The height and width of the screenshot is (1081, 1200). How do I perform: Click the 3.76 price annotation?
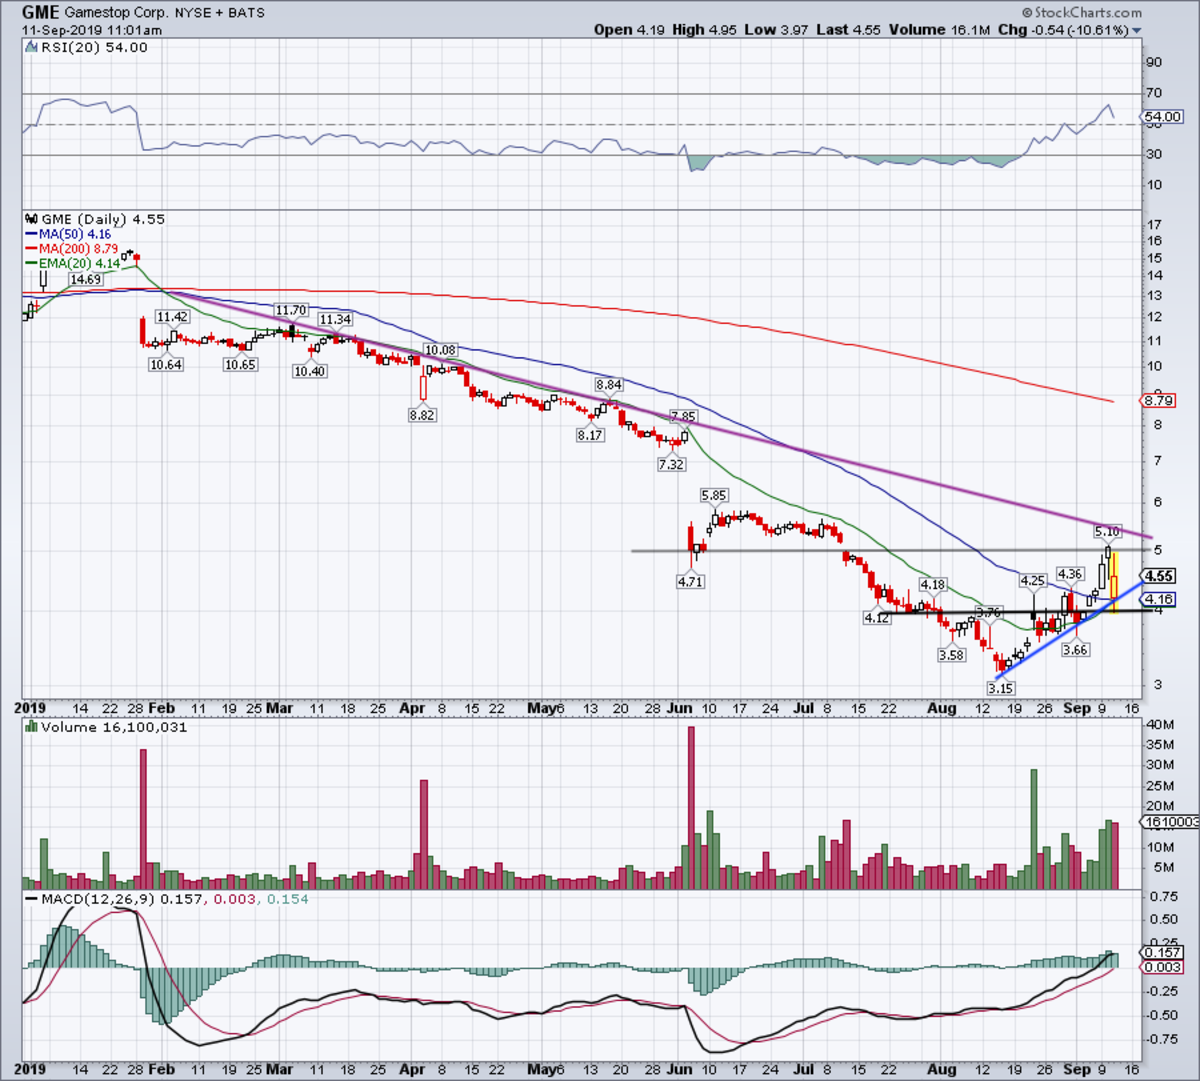988,612
